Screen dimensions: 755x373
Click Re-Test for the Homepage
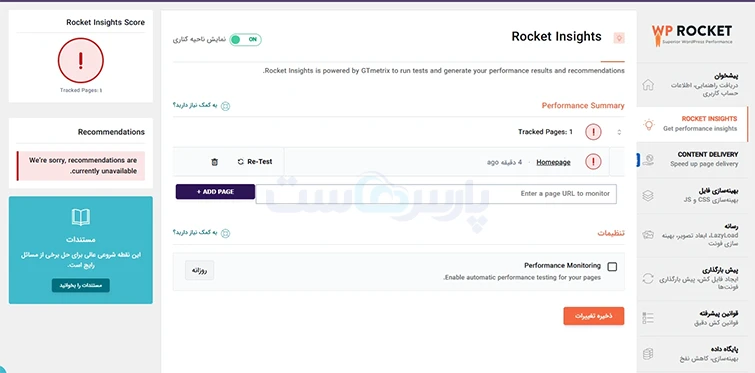[255, 162]
